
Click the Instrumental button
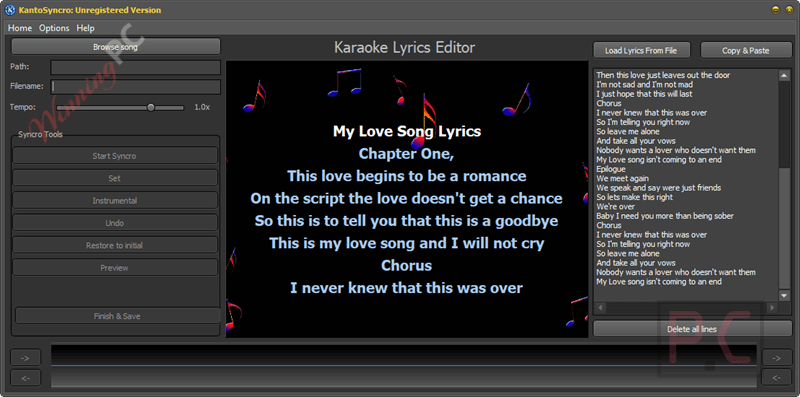point(115,201)
